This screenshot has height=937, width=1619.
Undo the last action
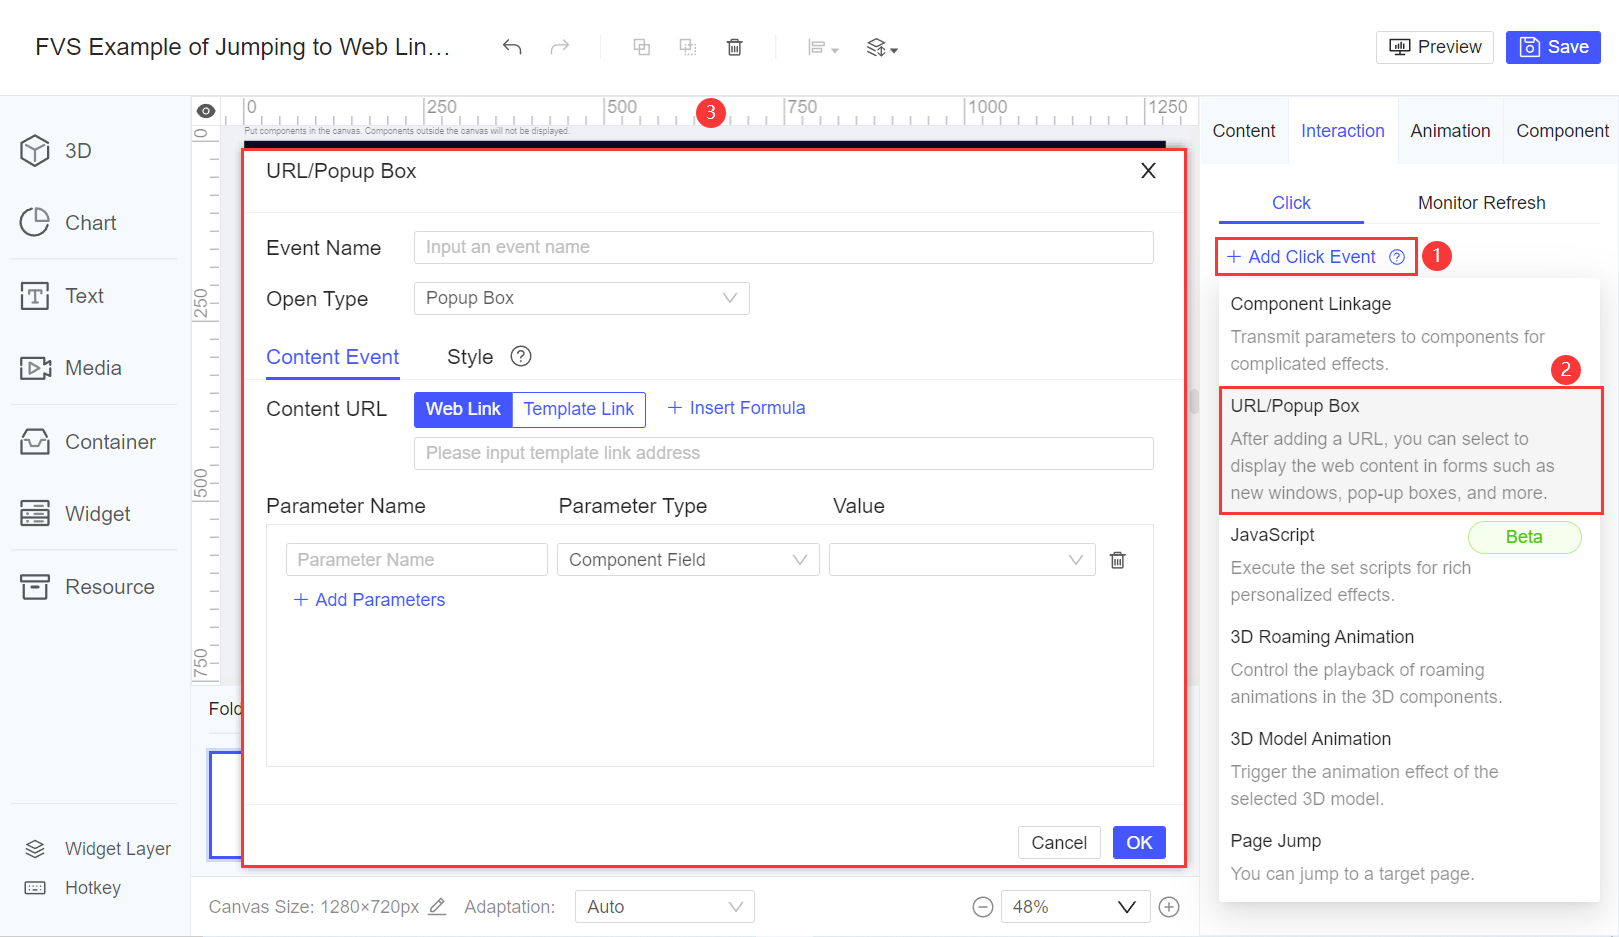[512, 47]
